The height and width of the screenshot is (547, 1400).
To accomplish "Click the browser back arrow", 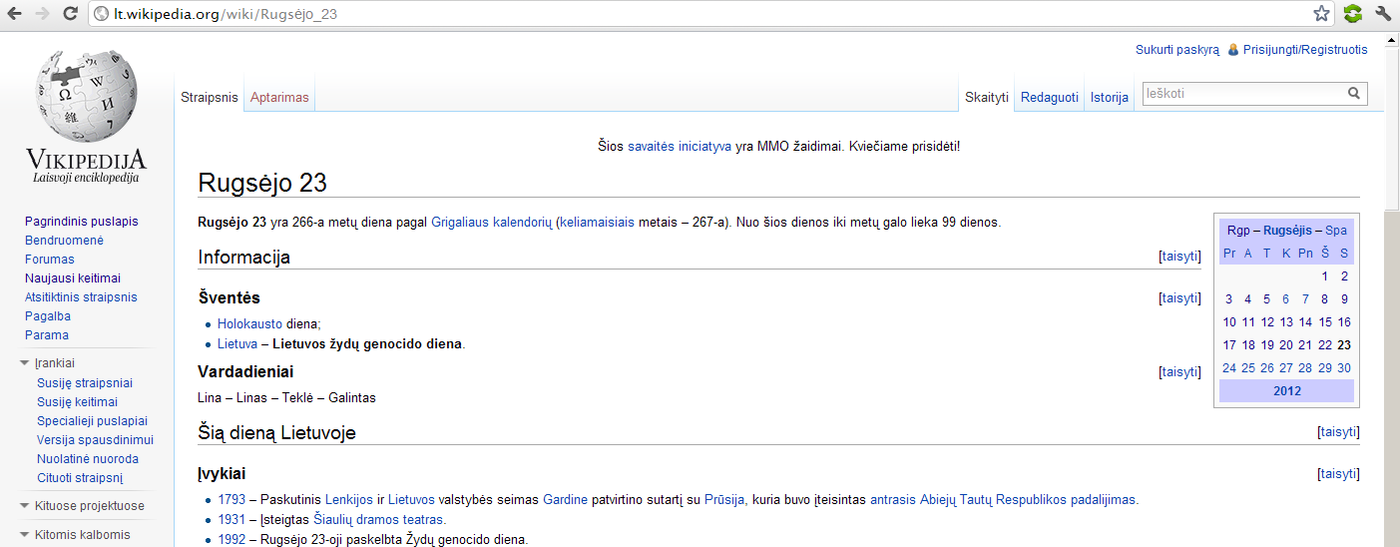I will click(16, 14).
